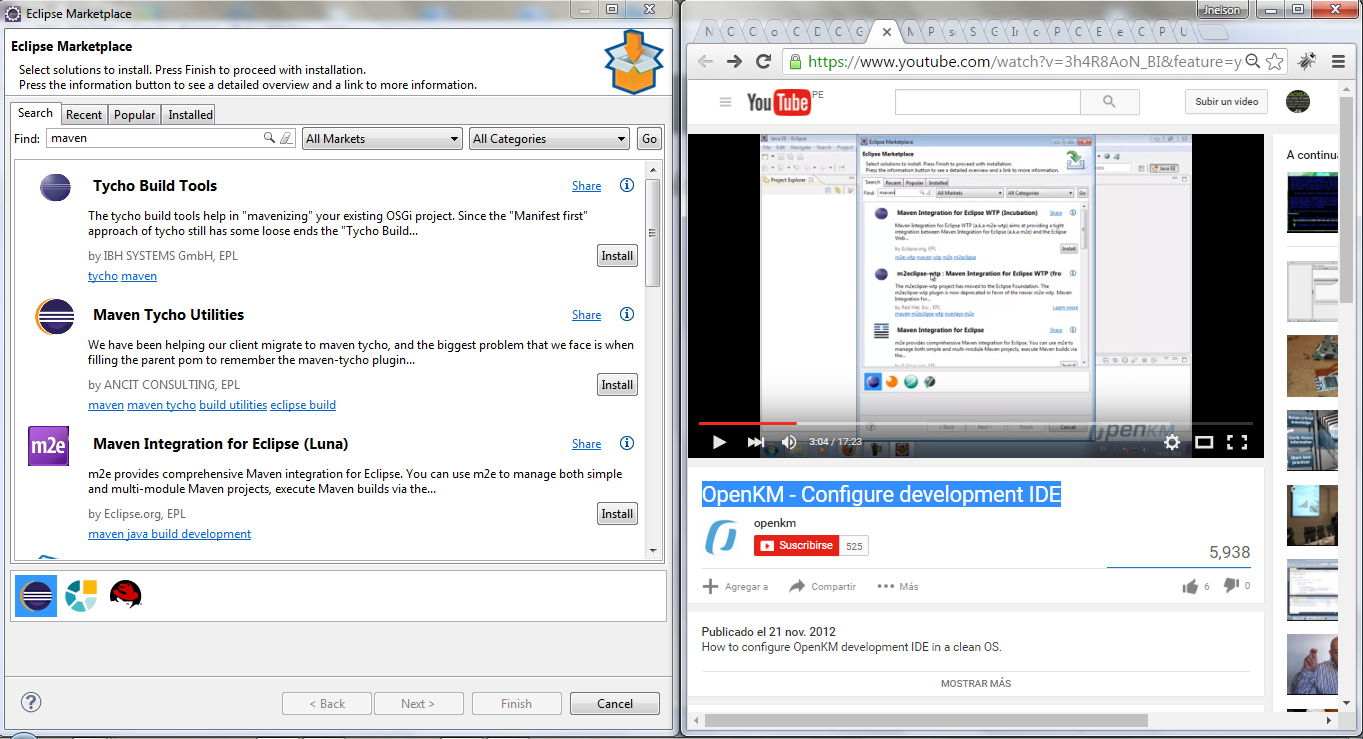
Task: Like the video with thumbs up icon
Action: click(x=1190, y=587)
